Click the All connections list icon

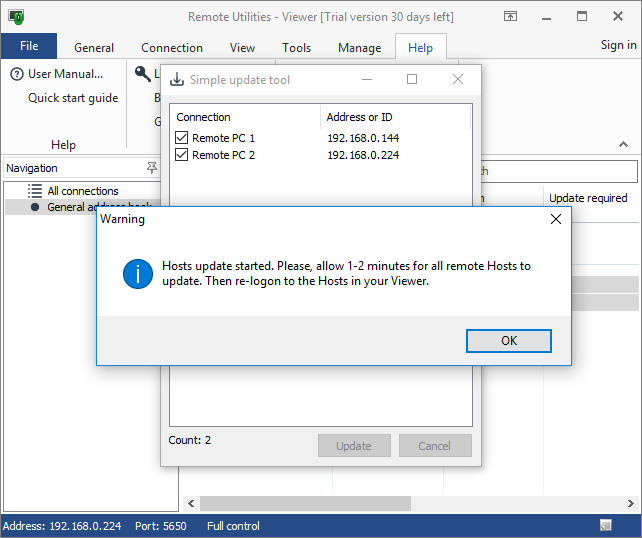(x=35, y=191)
